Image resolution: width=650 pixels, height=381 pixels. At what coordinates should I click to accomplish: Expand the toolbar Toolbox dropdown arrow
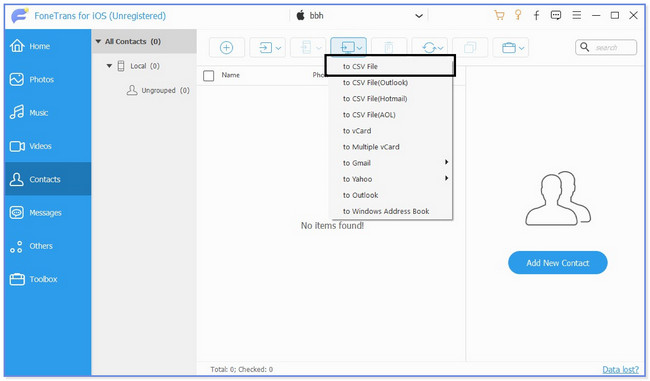(x=521, y=48)
